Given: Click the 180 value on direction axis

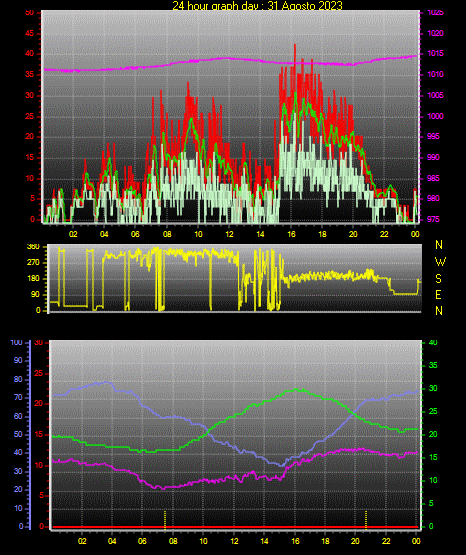Looking at the screenshot, I should point(33,279).
